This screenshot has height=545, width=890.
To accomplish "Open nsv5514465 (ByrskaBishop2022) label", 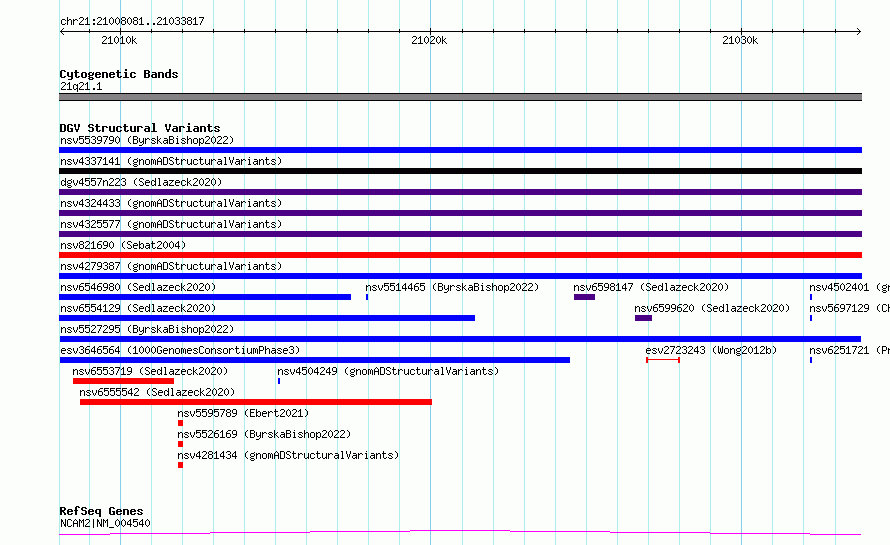I will [452, 287].
